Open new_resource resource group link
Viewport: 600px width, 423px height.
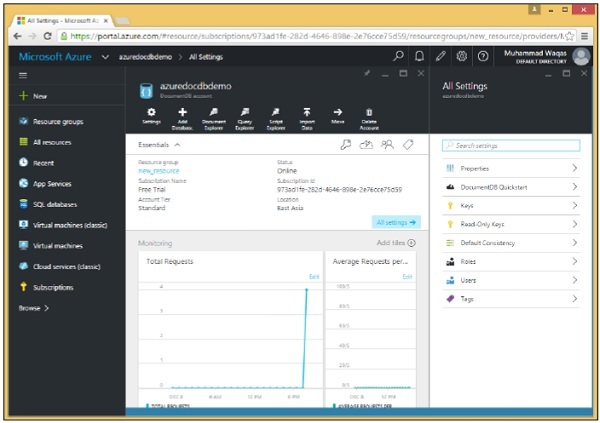click(x=158, y=171)
